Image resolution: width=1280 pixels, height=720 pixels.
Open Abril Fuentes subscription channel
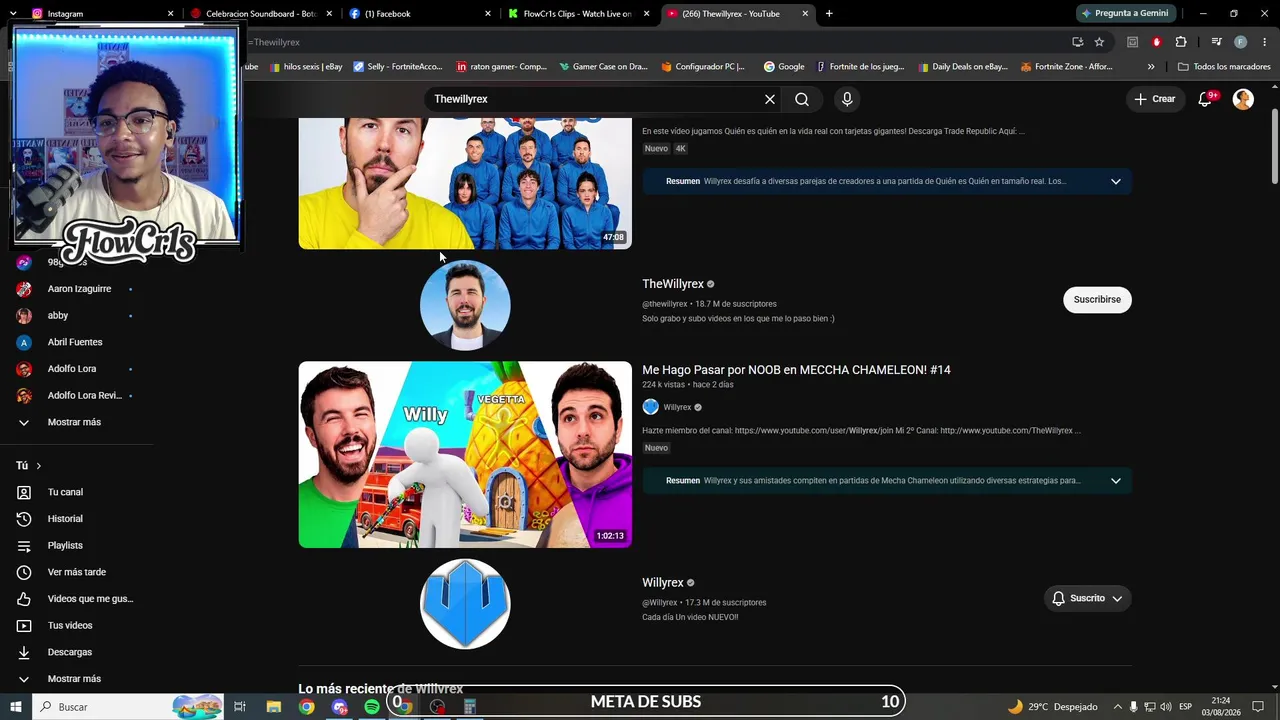(x=76, y=342)
